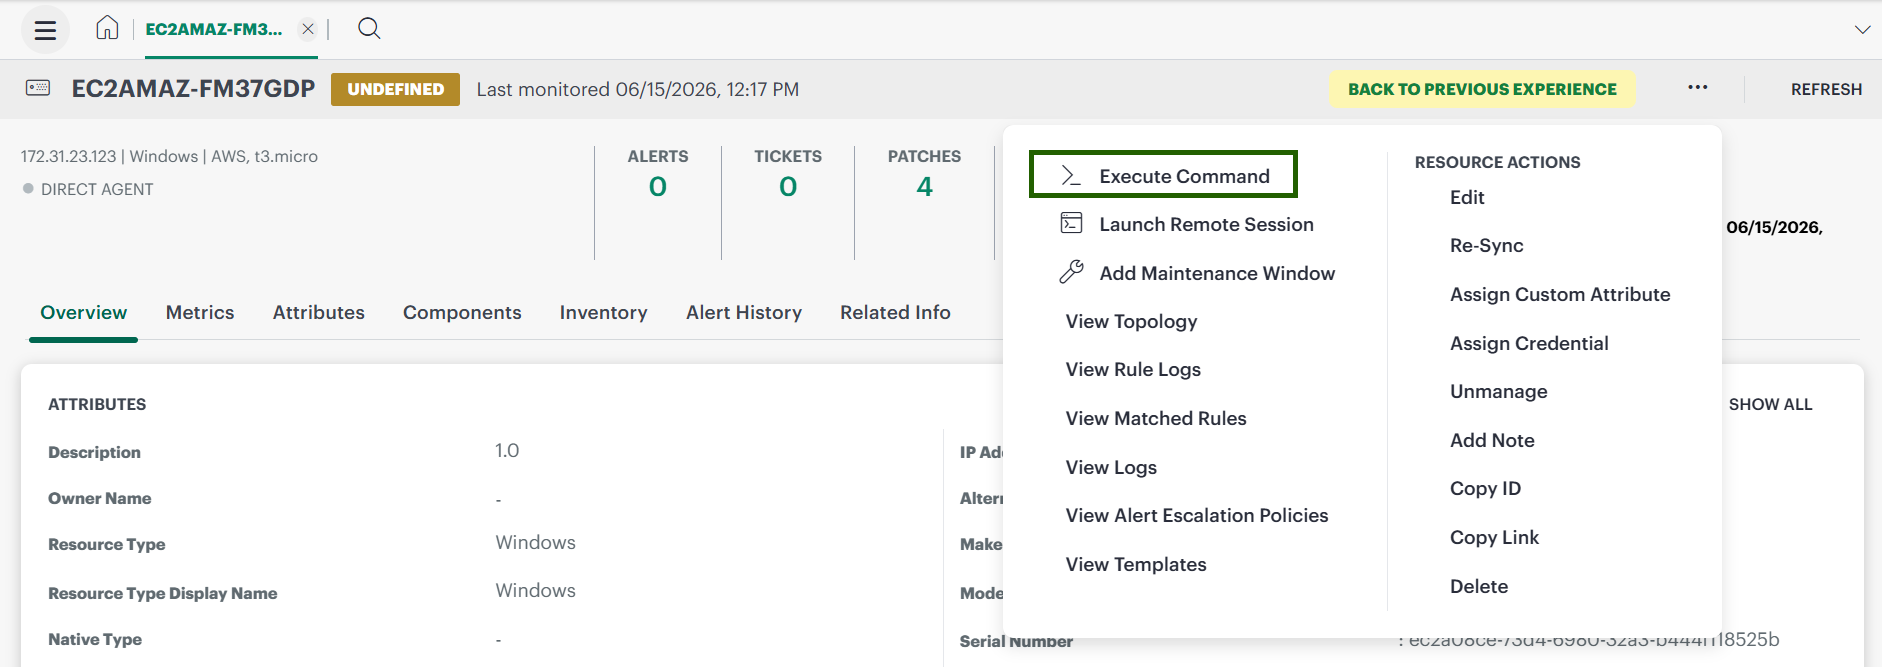Image resolution: width=1882 pixels, height=667 pixels.
Task: Click the Add Maintenance Window wrench icon
Action: pos(1071,272)
